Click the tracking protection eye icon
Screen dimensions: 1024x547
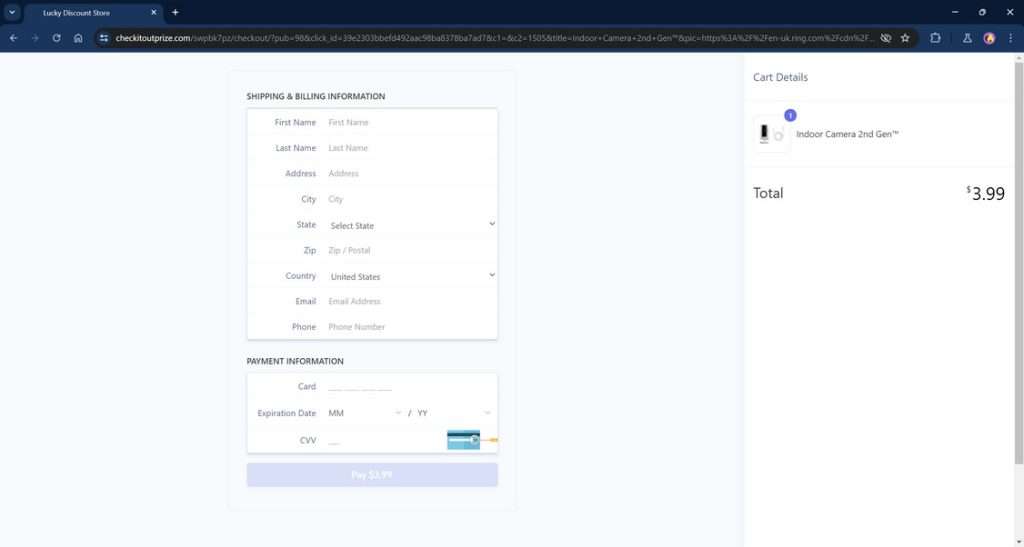pyautogui.click(x=886, y=38)
